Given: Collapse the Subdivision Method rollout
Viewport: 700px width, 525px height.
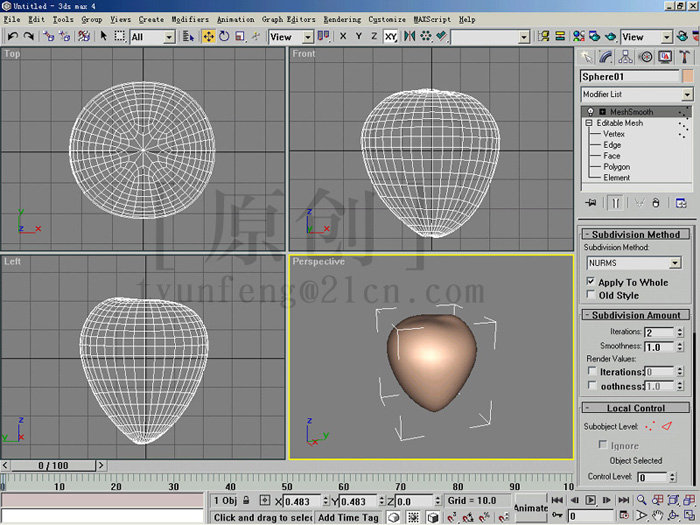Looking at the screenshot, I should (x=636, y=234).
